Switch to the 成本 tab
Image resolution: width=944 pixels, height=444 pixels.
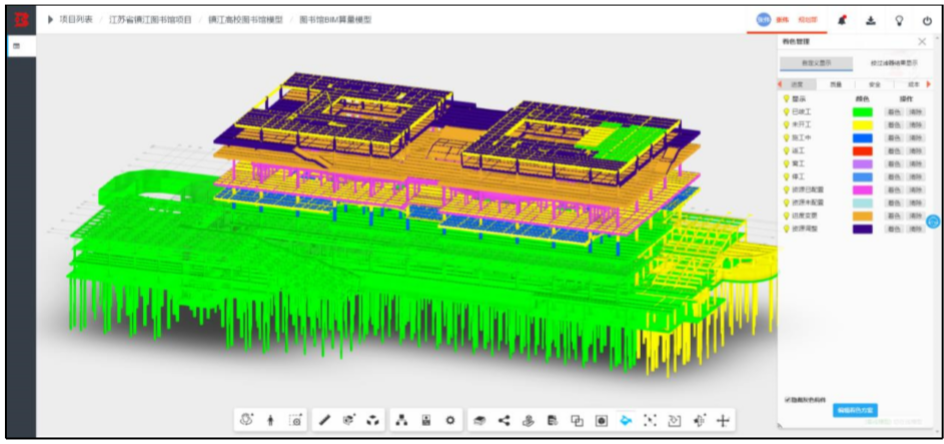911,85
